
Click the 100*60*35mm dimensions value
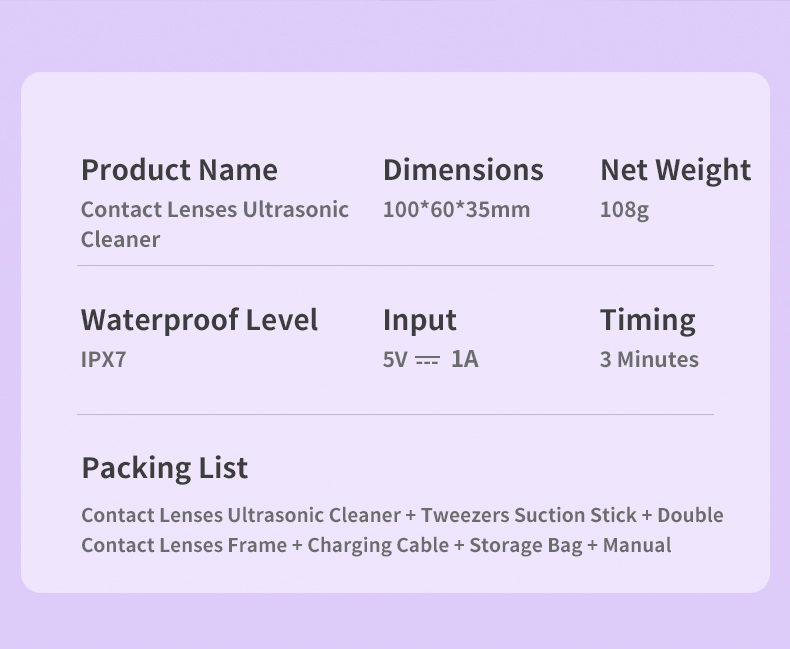[x=456, y=210]
